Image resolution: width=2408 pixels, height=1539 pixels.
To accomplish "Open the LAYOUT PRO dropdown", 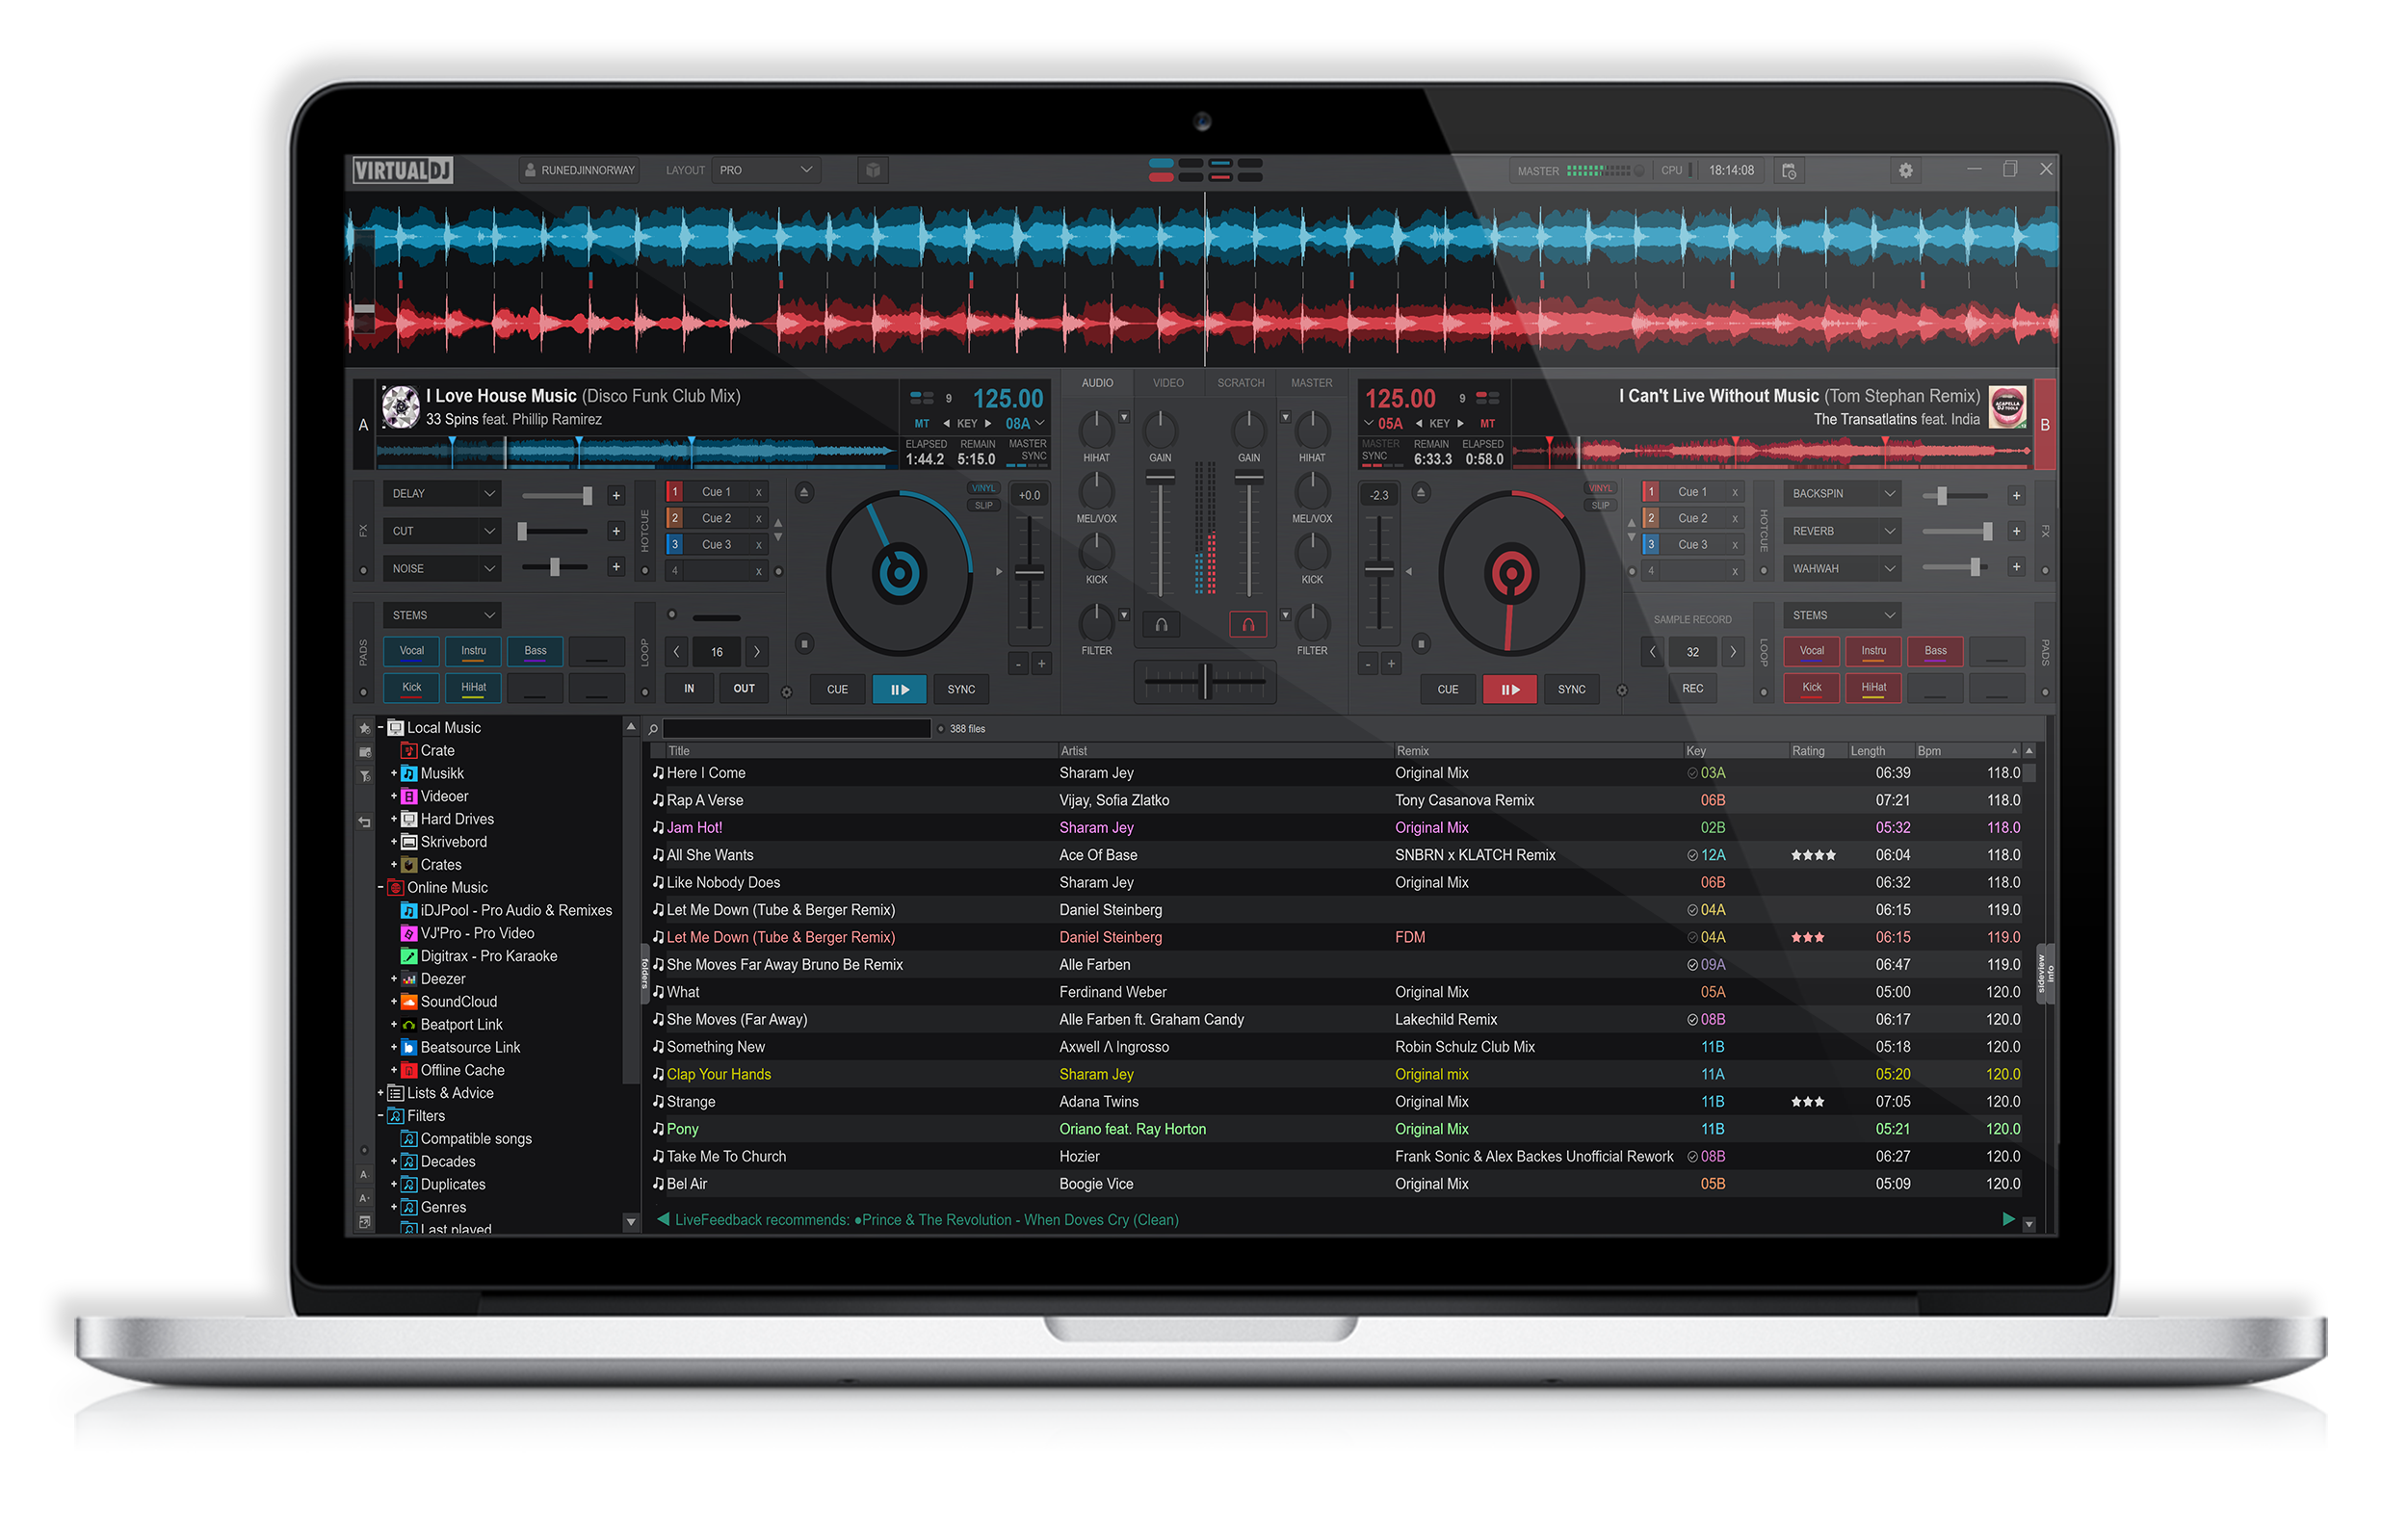I will [765, 171].
